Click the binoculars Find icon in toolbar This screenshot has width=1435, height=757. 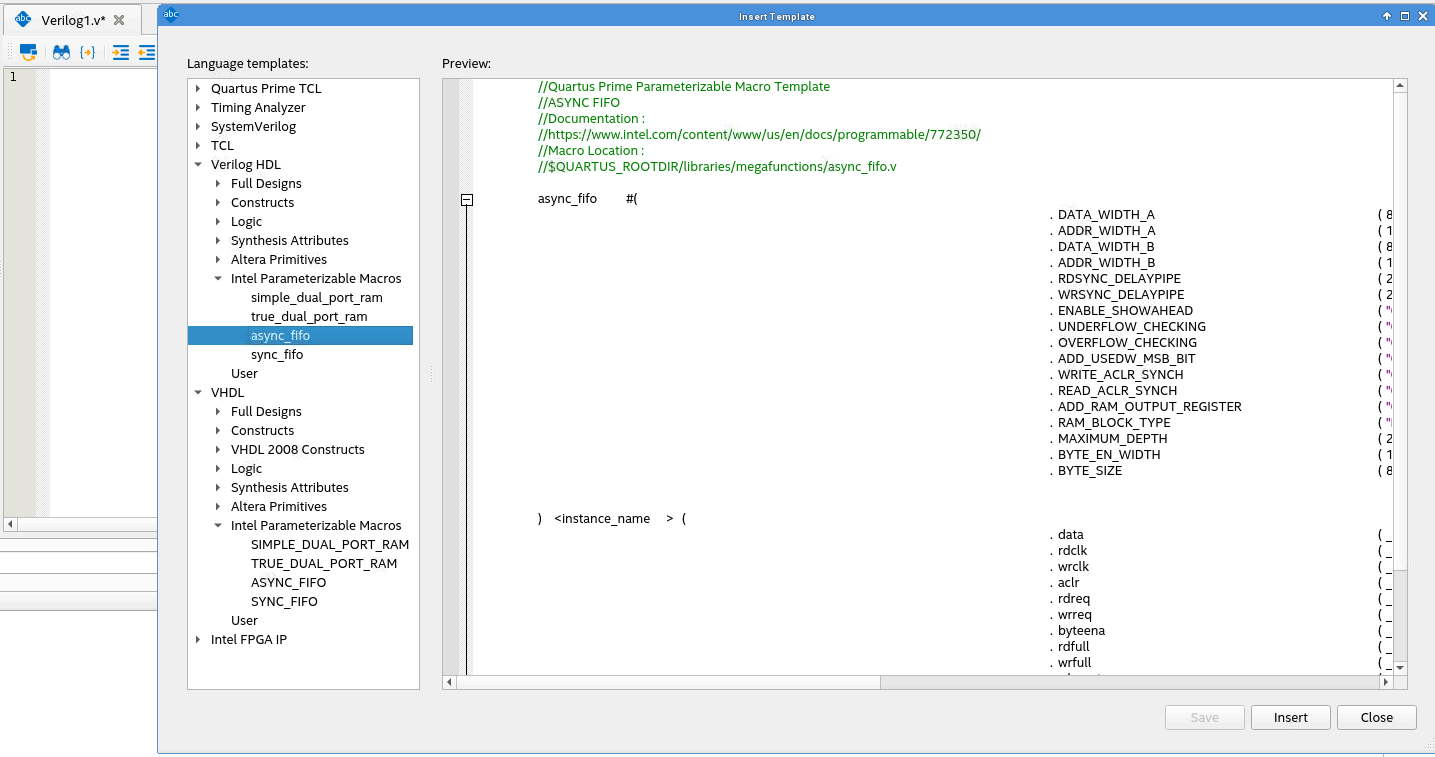tap(61, 52)
